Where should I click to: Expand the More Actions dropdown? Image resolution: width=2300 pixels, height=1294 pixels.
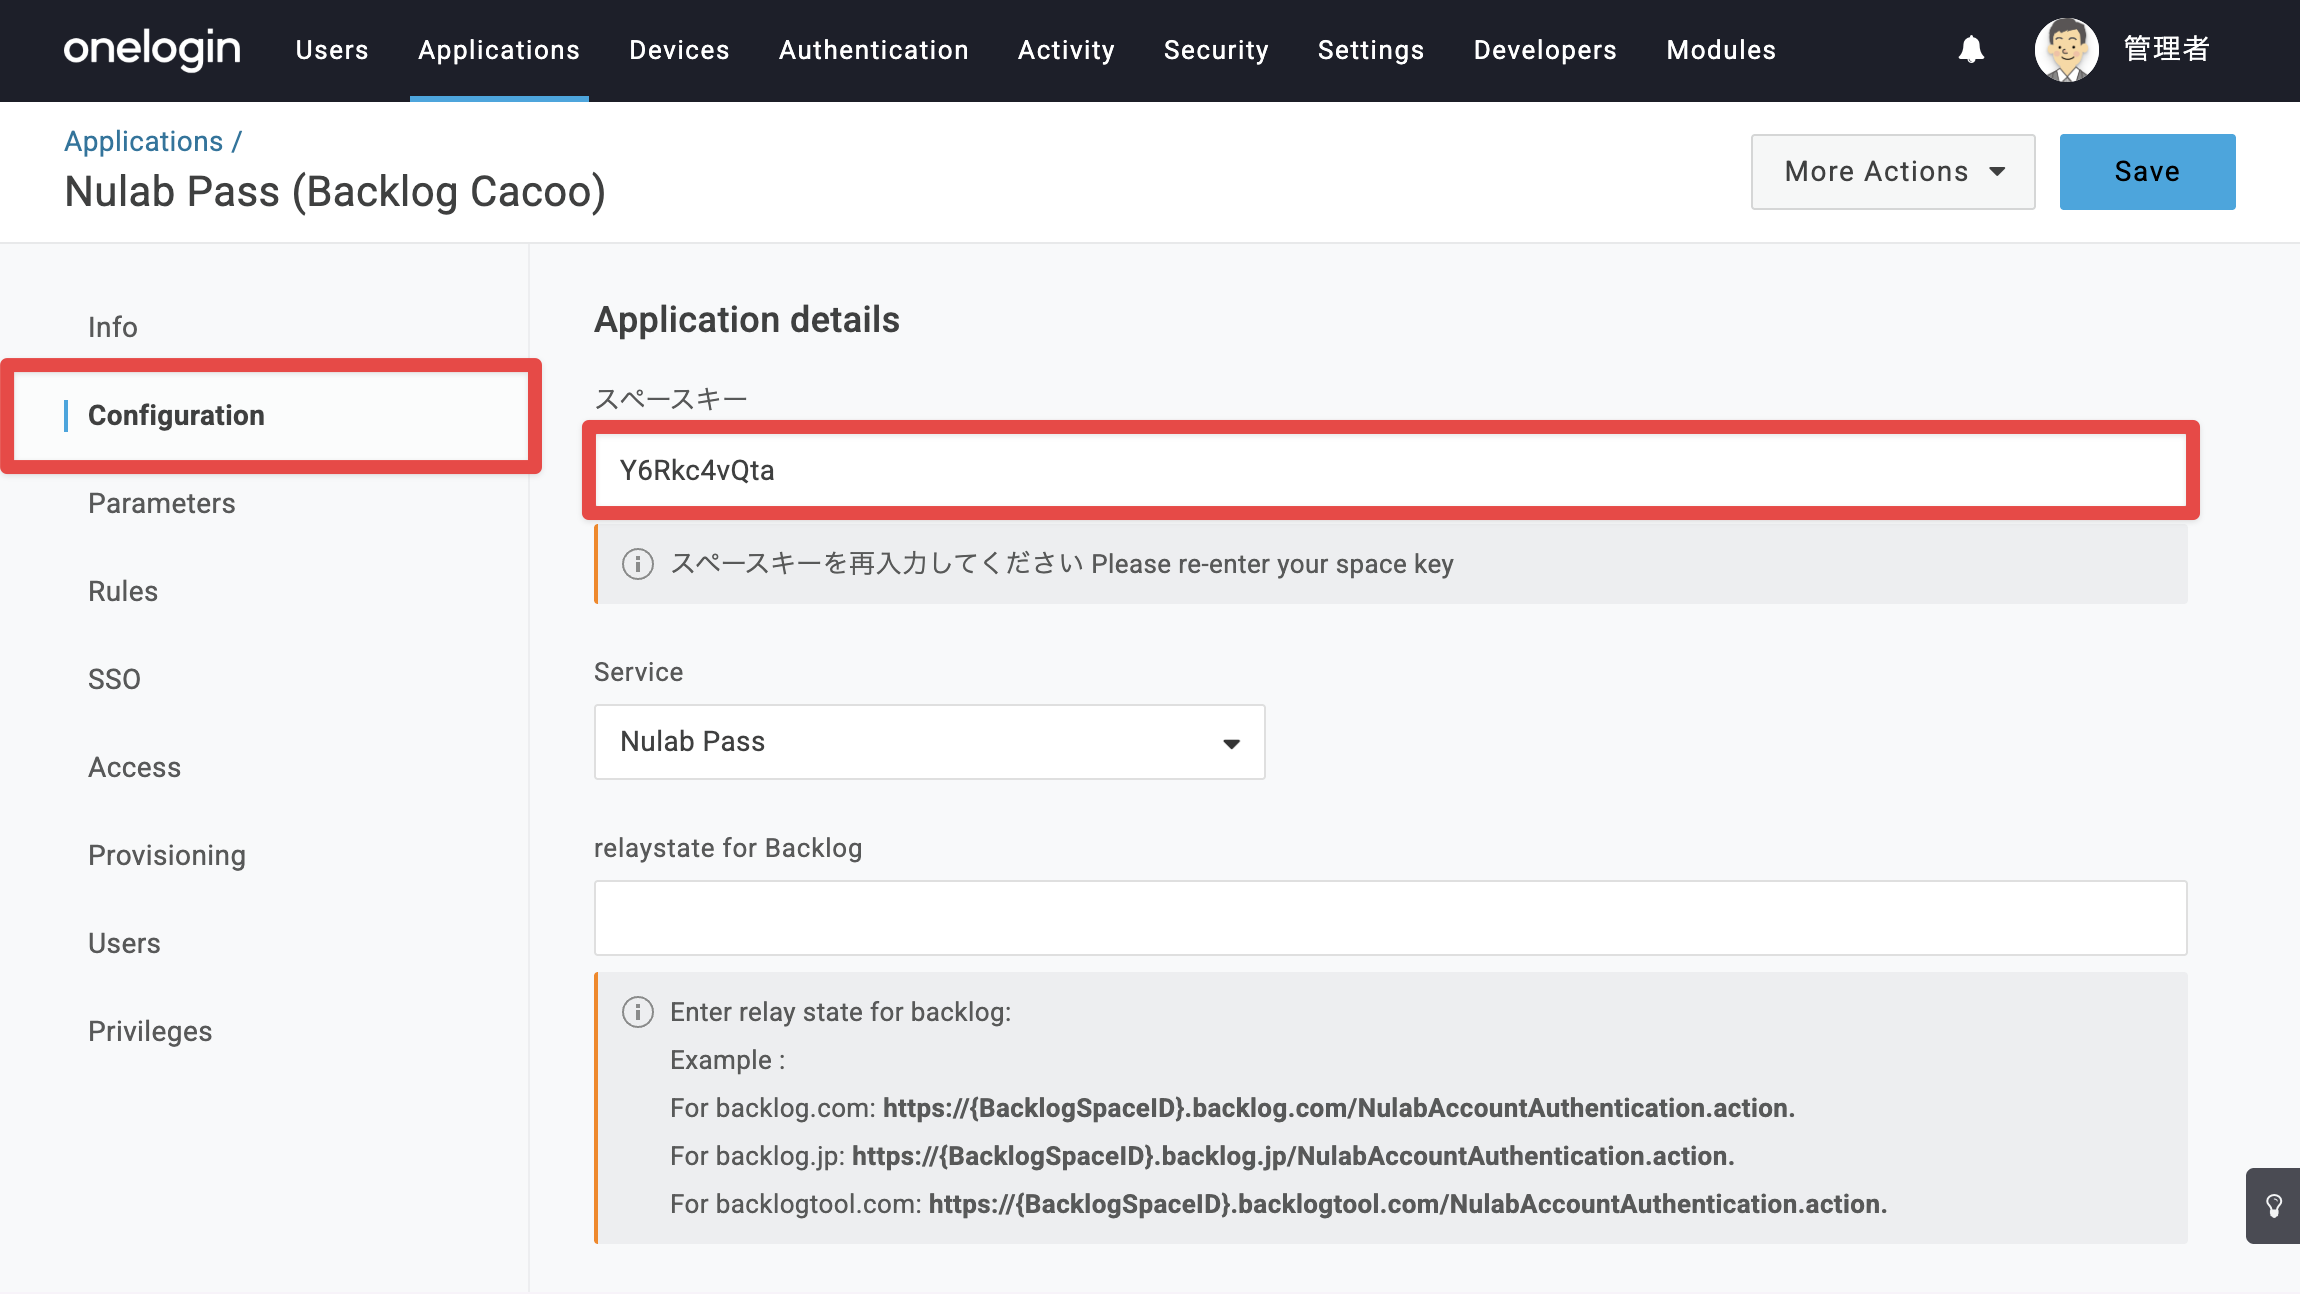[x=1893, y=172]
